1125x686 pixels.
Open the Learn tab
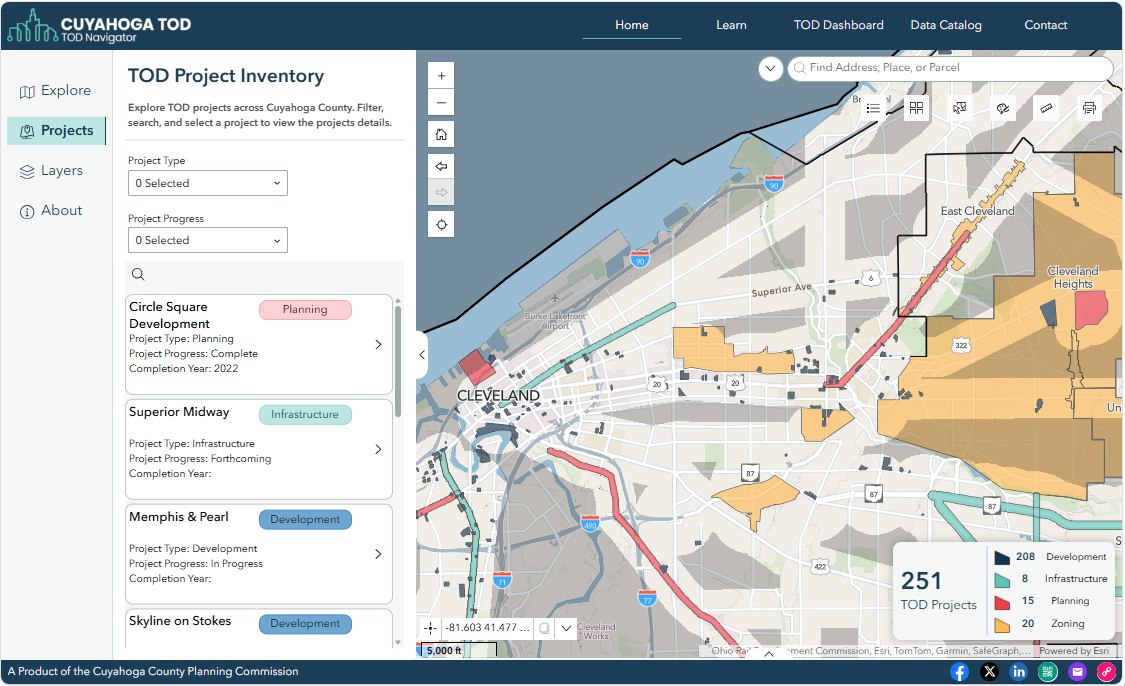click(731, 25)
